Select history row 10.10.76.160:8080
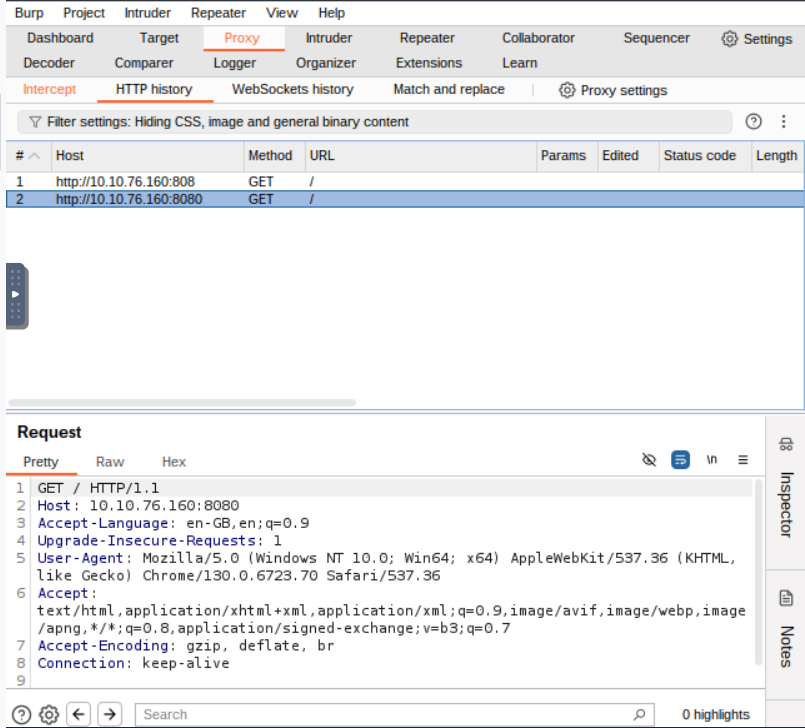The width and height of the screenshot is (805, 728). (x=405, y=199)
